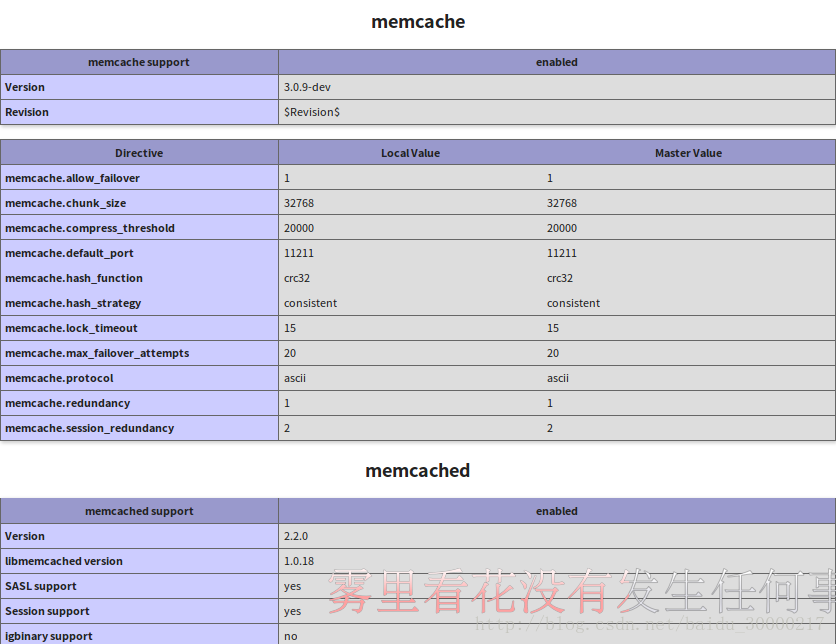This screenshot has height=644, width=836.
Task: Select the 'Session support' row label
Action: [47, 611]
